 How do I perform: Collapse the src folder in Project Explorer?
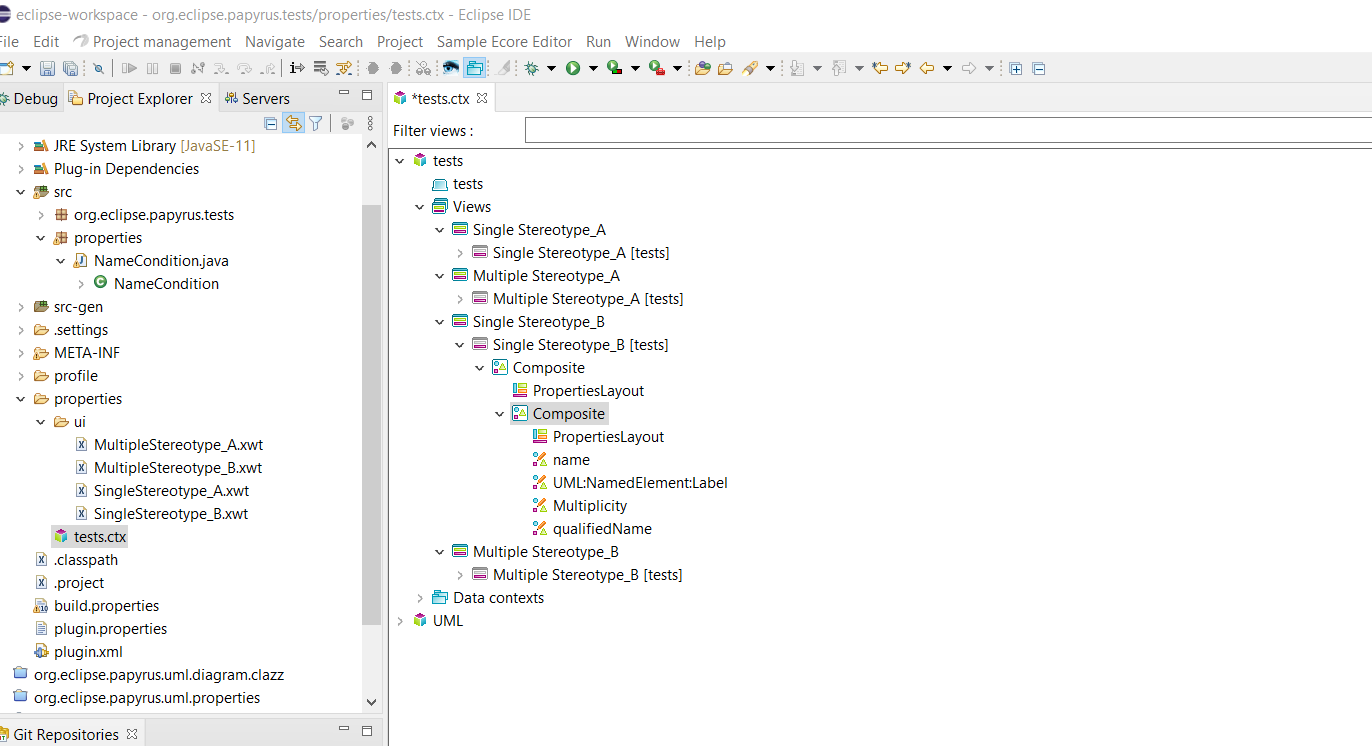(21, 192)
